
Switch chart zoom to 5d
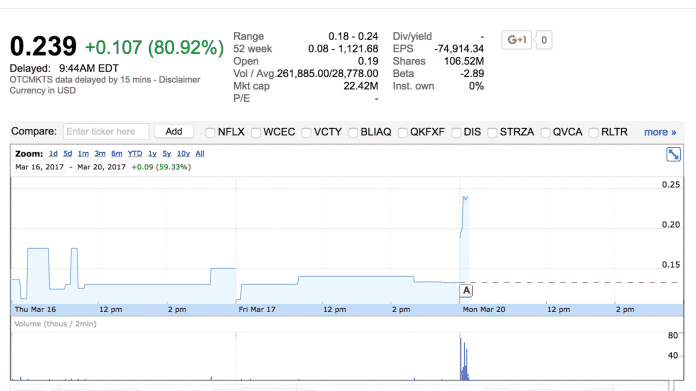click(x=67, y=154)
